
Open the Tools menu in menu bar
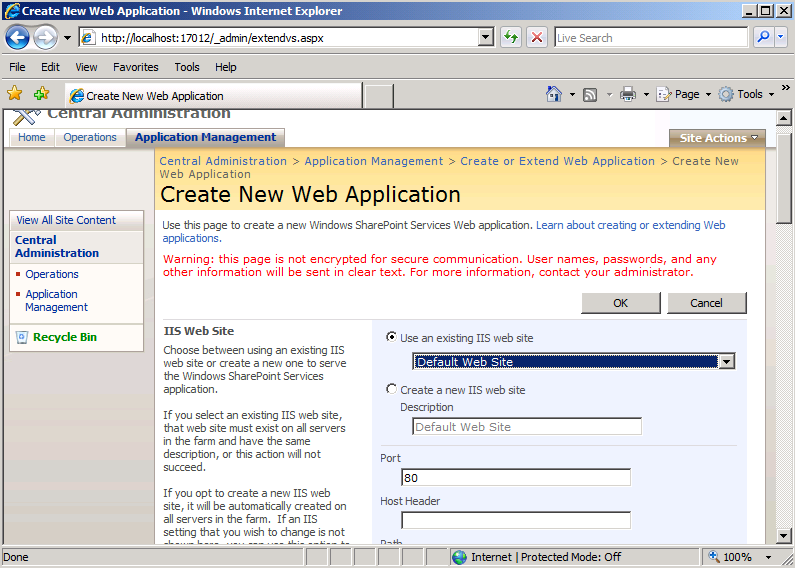click(187, 67)
